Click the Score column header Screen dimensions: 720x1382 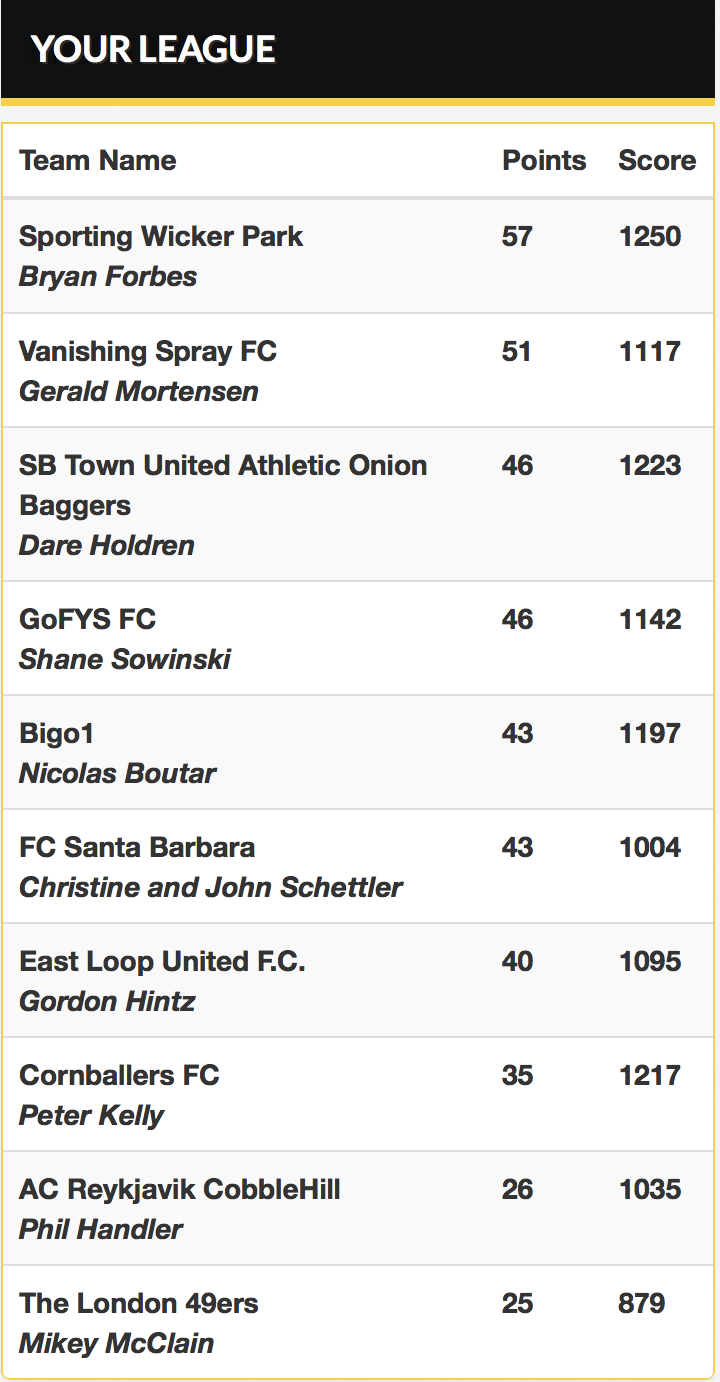click(x=657, y=160)
